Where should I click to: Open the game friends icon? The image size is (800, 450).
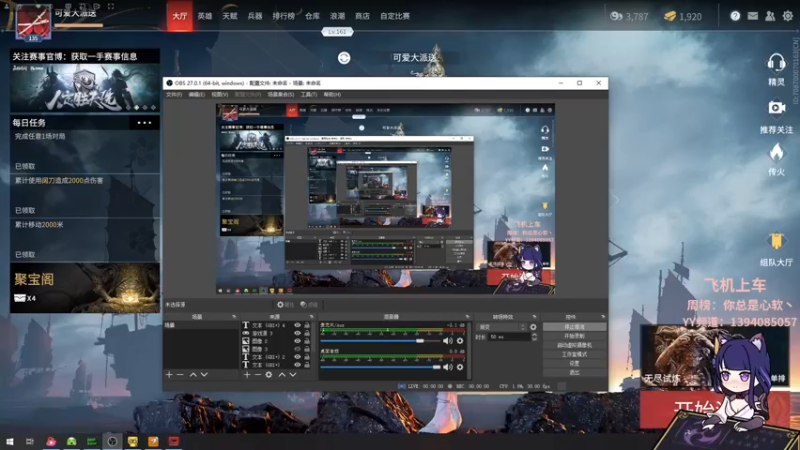pyautogui.click(x=770, y=16)
